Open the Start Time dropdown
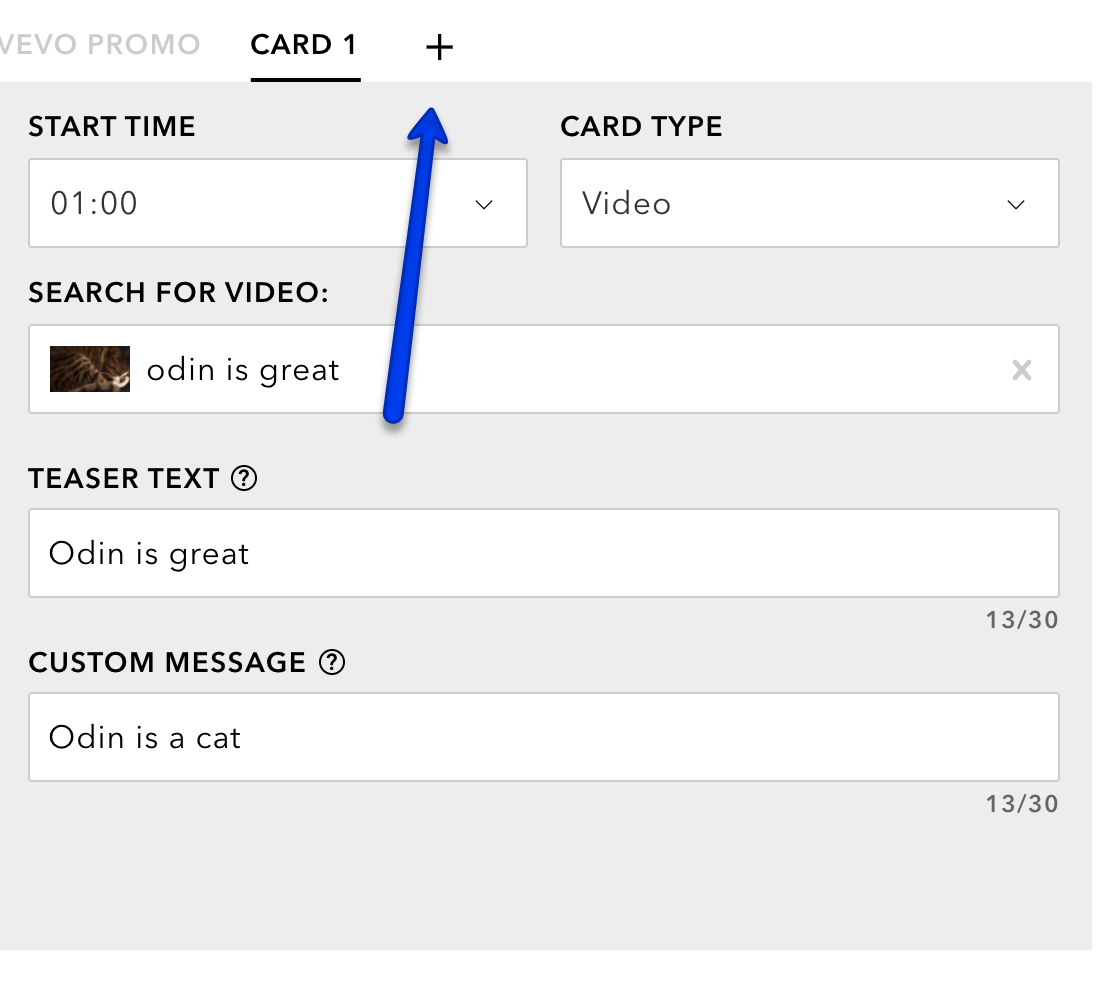Viewport: 1120px width, 1000px height. [x=277, y=203]
